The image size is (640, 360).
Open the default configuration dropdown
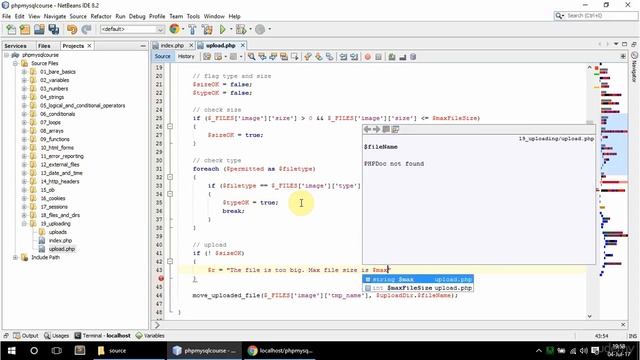pos(132,29)
